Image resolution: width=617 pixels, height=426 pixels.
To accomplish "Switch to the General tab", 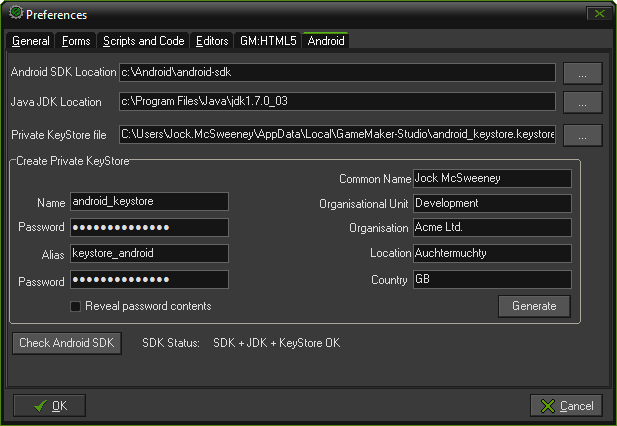I will pos(31,41).
